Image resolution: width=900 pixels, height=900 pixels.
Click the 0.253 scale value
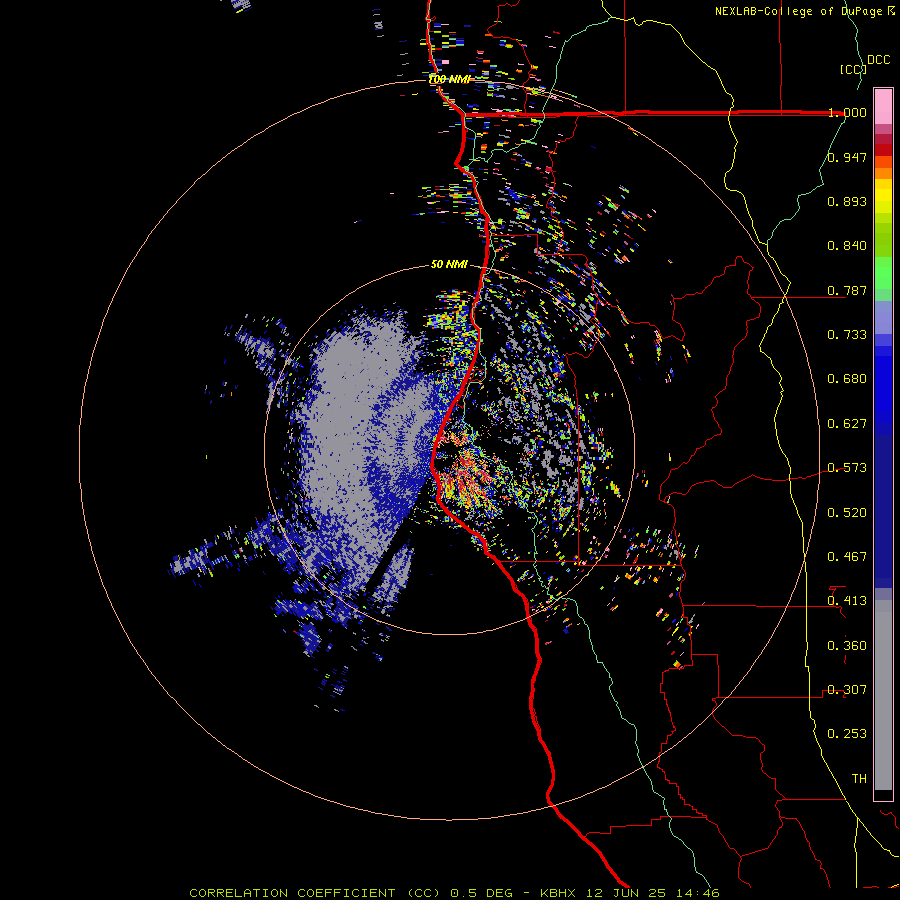(847, 734)
